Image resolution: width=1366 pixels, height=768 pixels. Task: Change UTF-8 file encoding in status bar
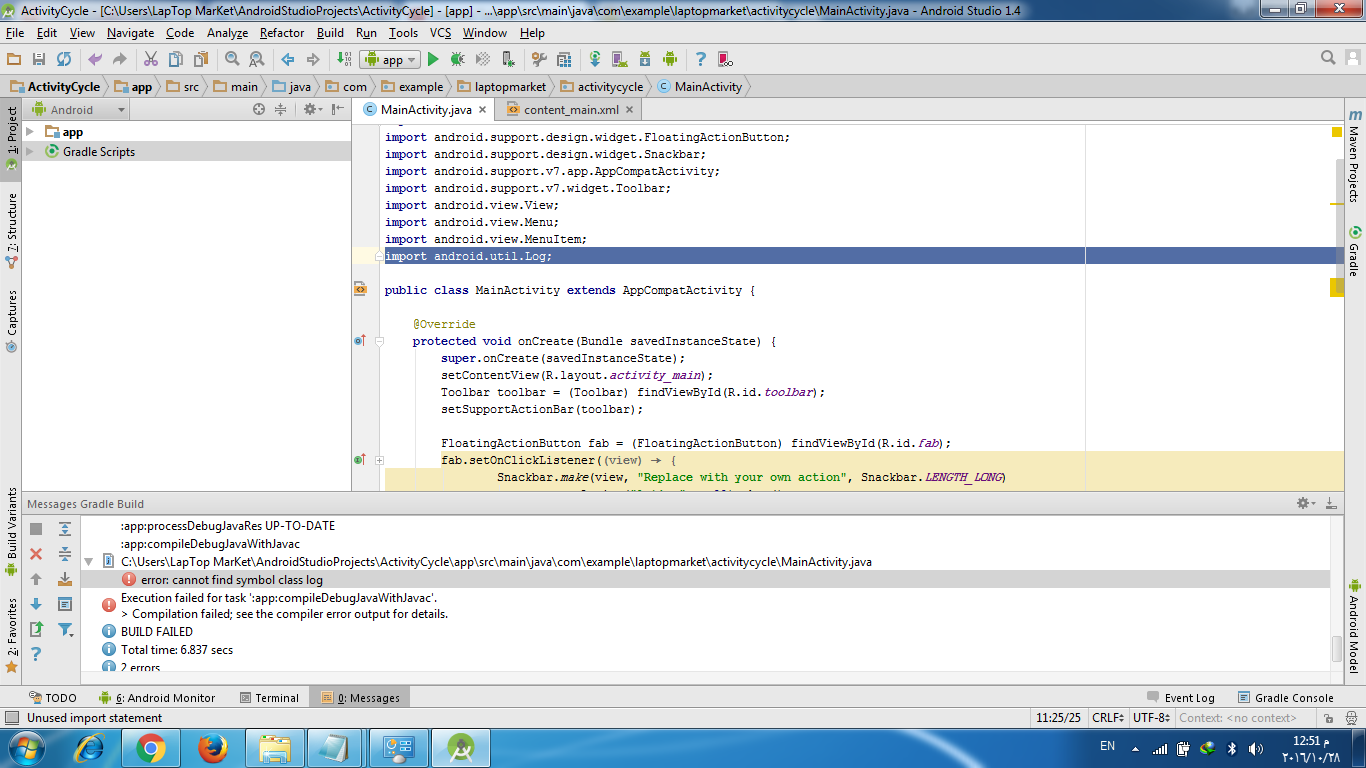pos(1152,718)
